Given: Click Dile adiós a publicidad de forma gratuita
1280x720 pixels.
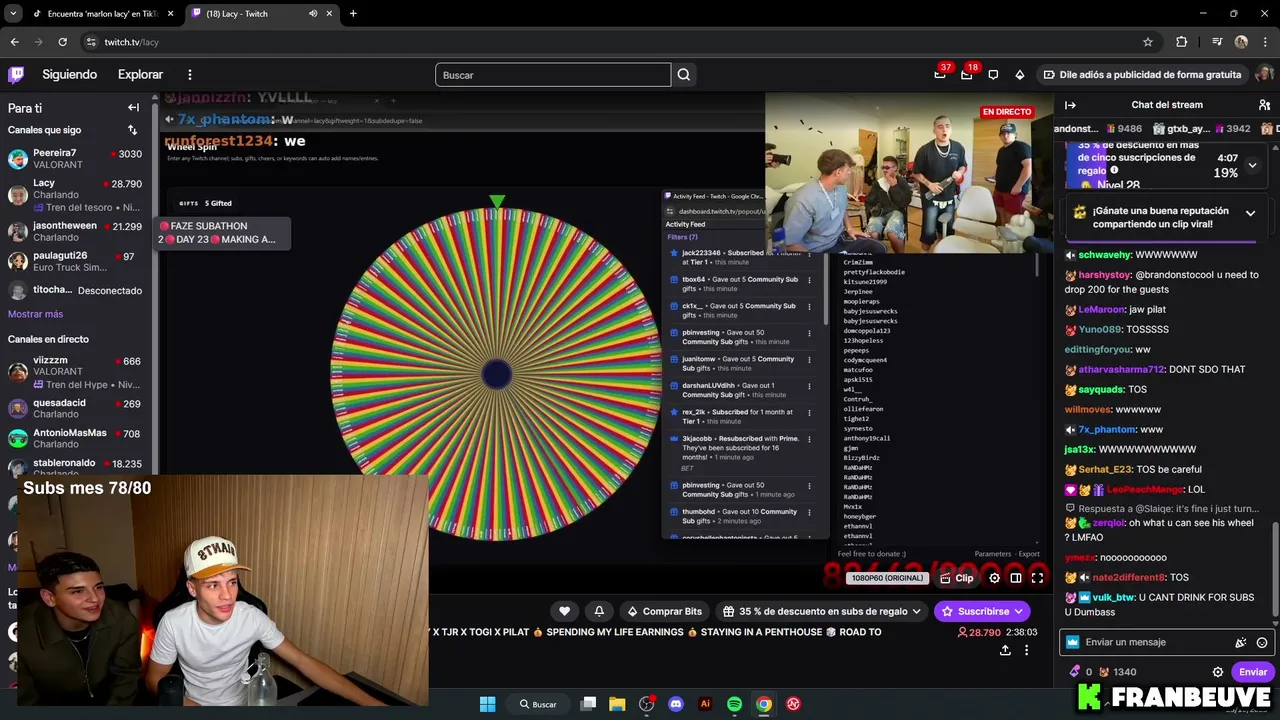Looking at the screenshot, I should click(x=1141, y=75).
